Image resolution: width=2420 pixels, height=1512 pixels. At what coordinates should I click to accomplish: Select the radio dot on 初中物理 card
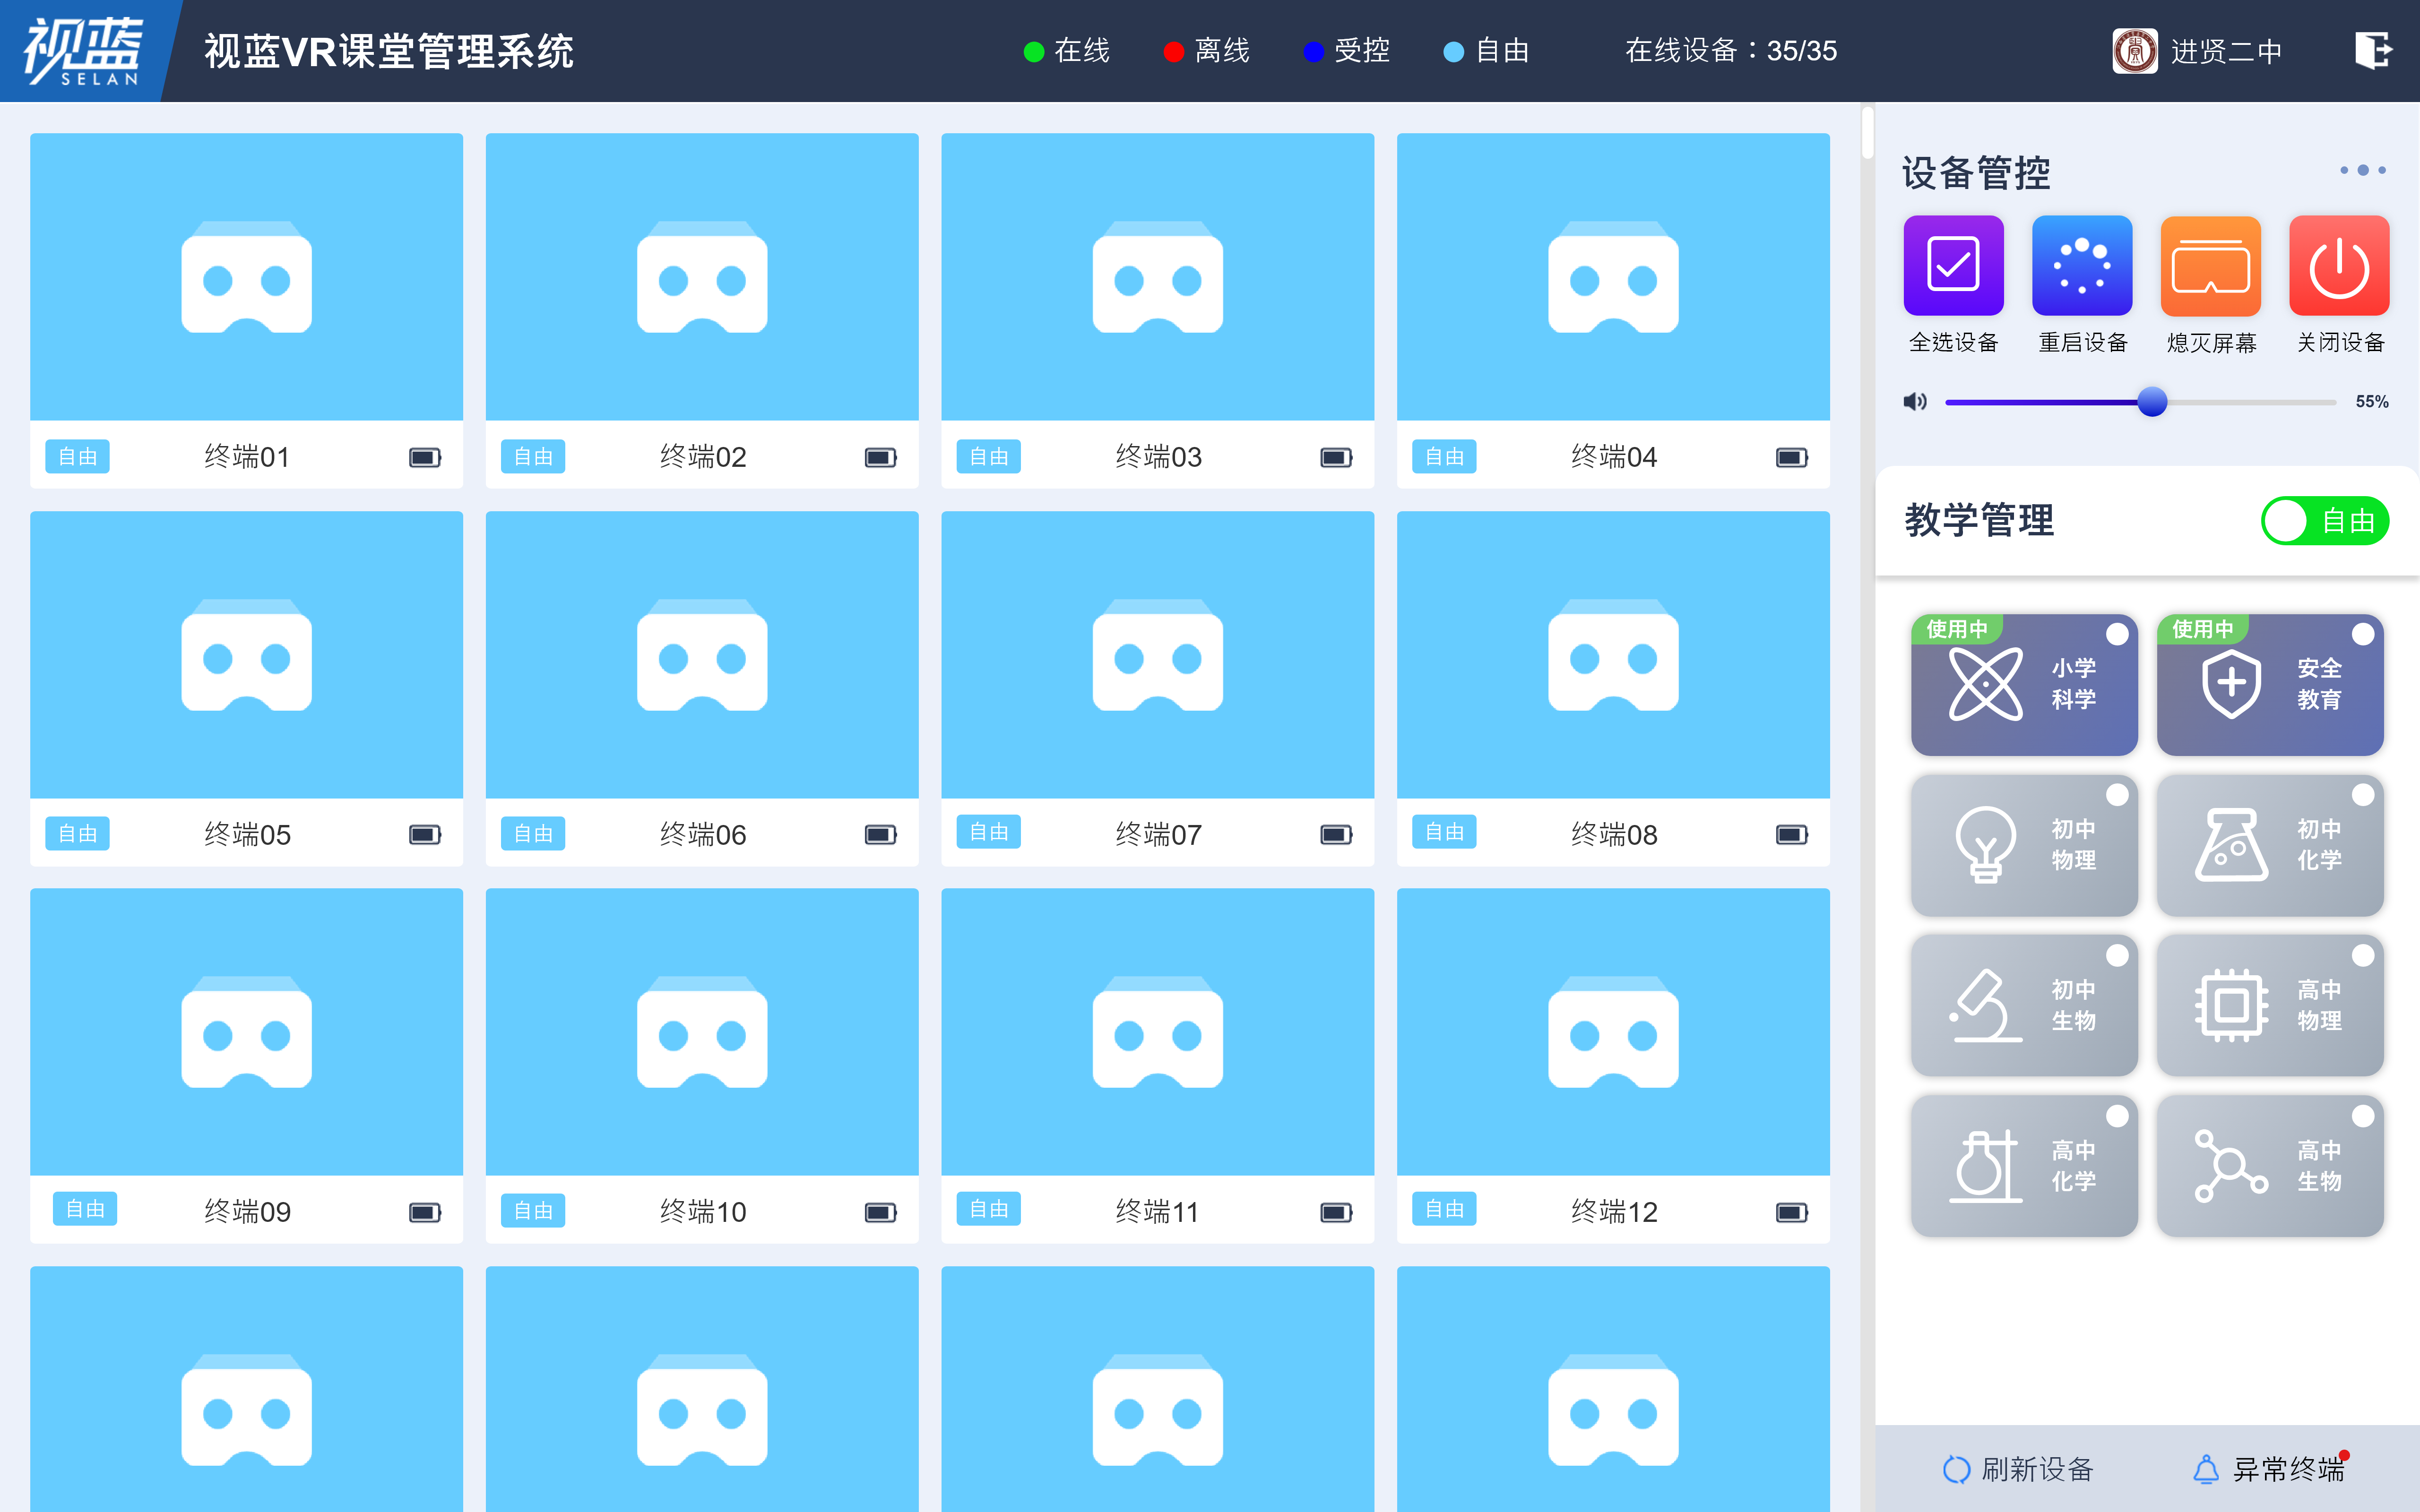[2117, 795]
